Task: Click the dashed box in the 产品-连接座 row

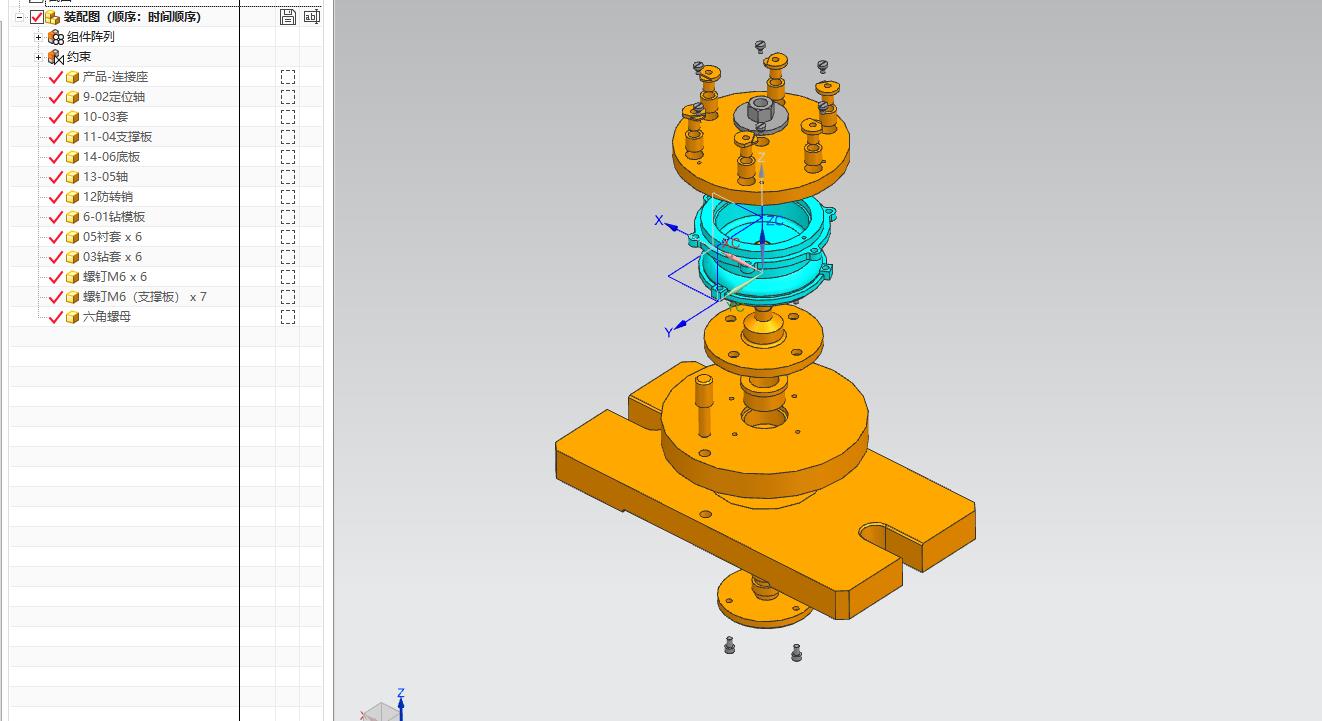Action: pos(288,77)
